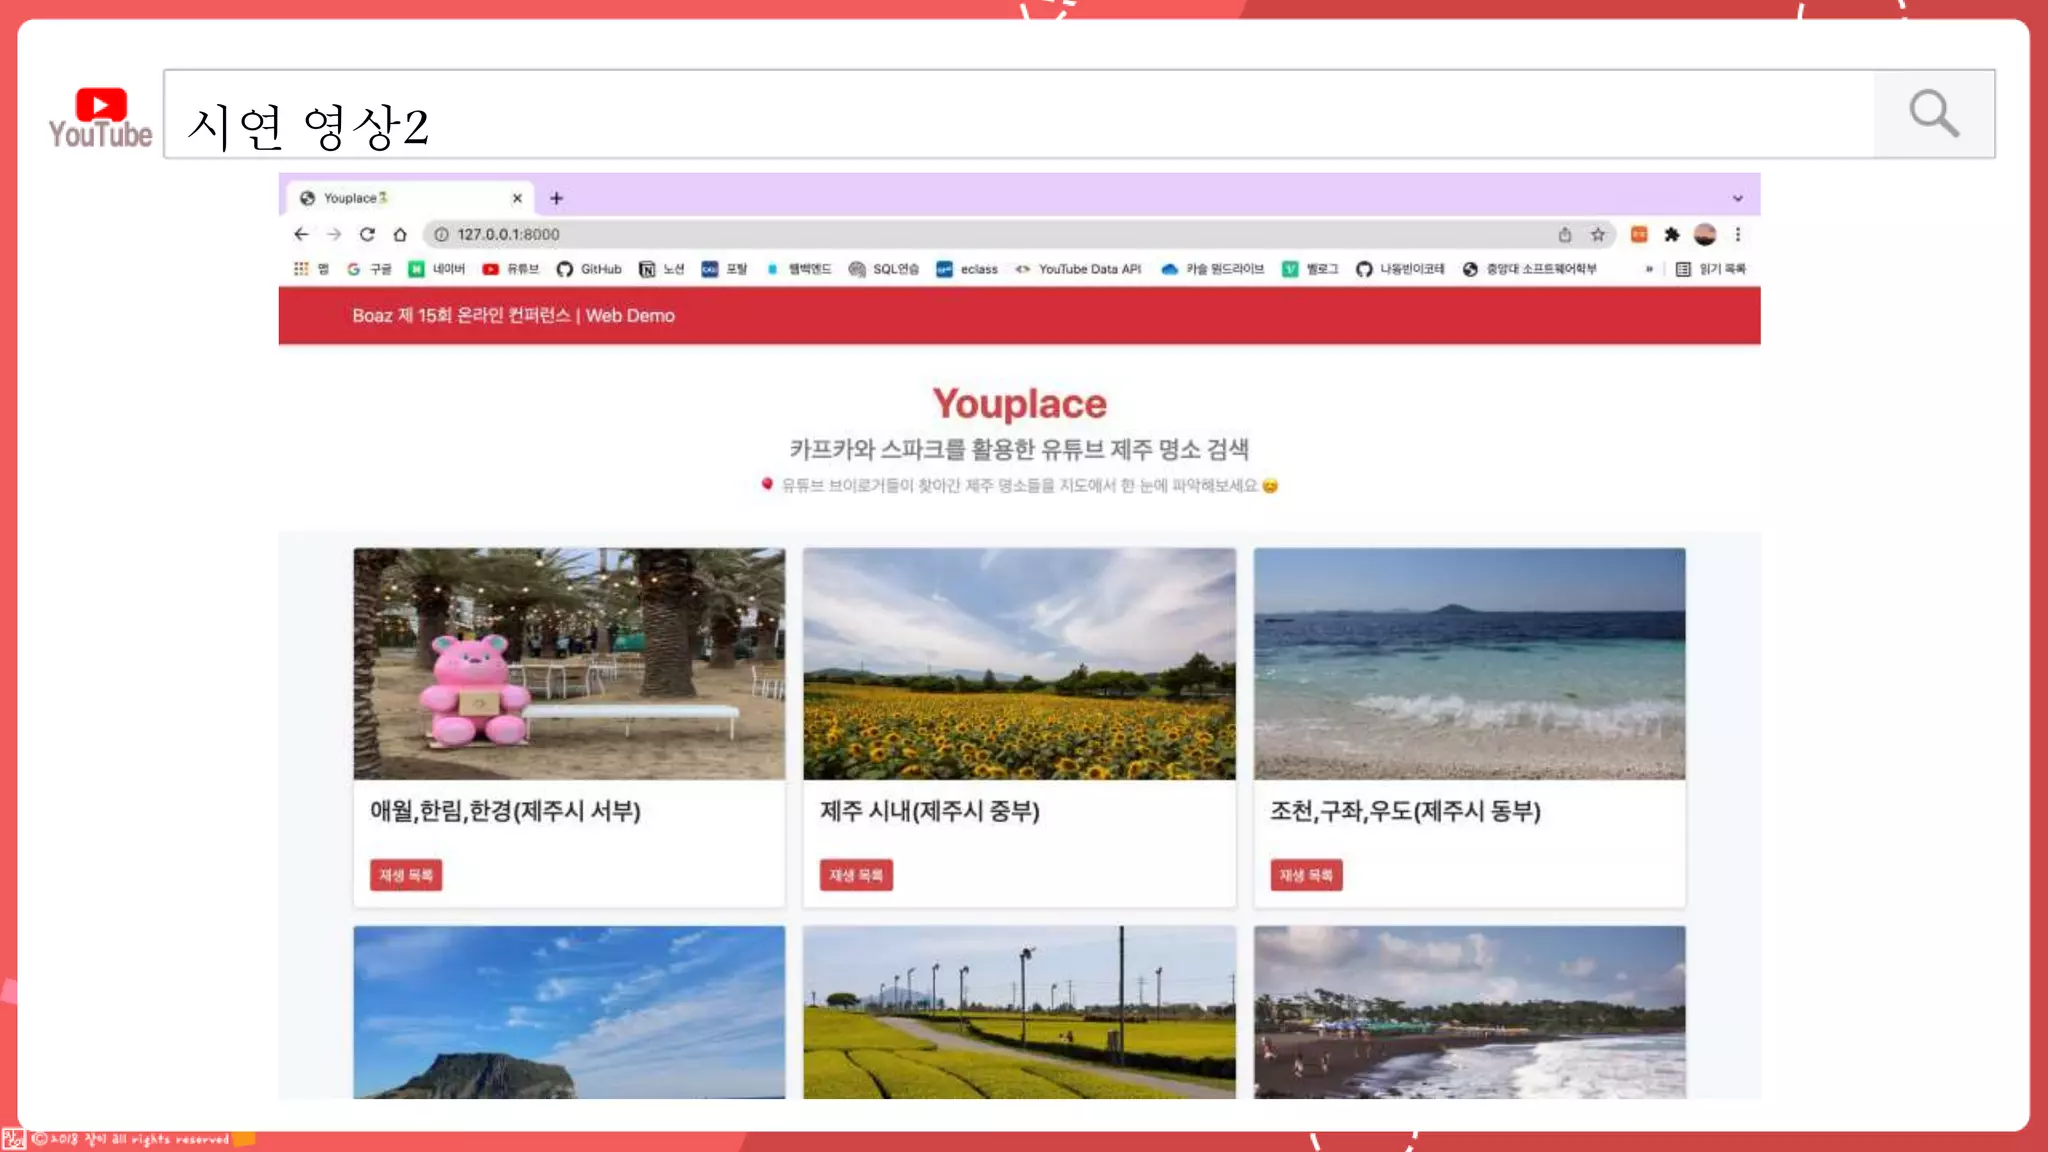This screenshot has height=1152, width=2048.
Task: Bookmark page with the star icon
Action: [1598, 234]
